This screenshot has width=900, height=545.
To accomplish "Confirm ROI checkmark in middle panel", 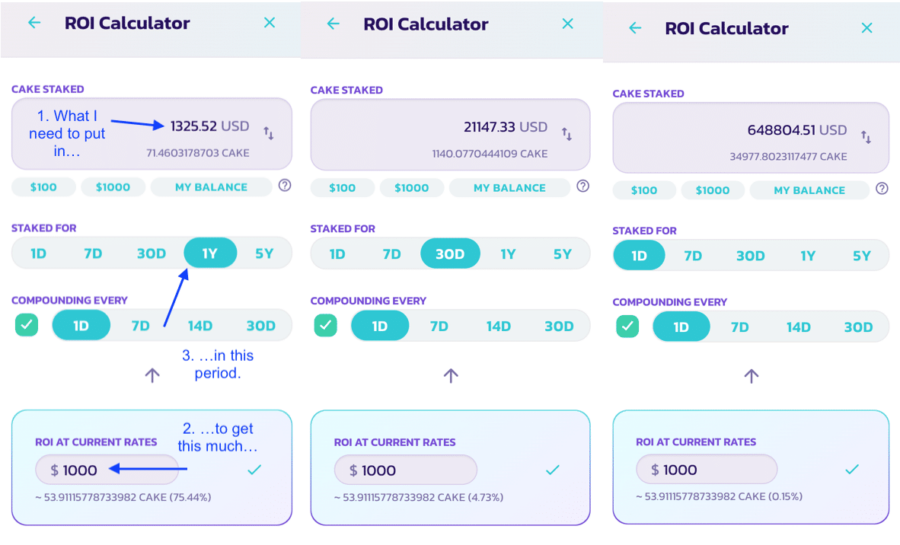I will [x=553, y=470].
